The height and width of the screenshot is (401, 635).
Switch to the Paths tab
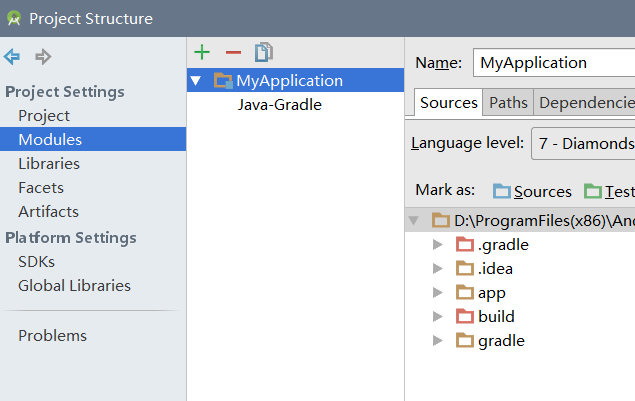[x=508, y=102]
